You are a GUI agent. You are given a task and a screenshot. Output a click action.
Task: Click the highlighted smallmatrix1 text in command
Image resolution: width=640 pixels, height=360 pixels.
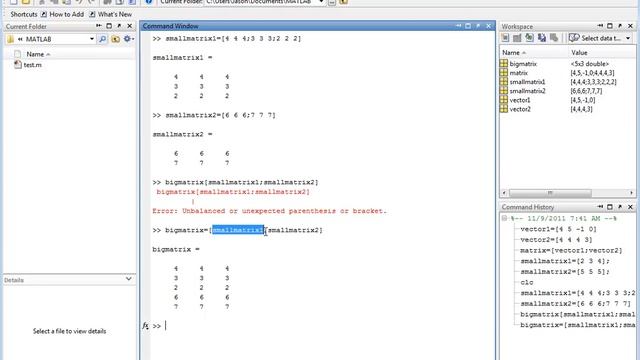coord(238,230)
